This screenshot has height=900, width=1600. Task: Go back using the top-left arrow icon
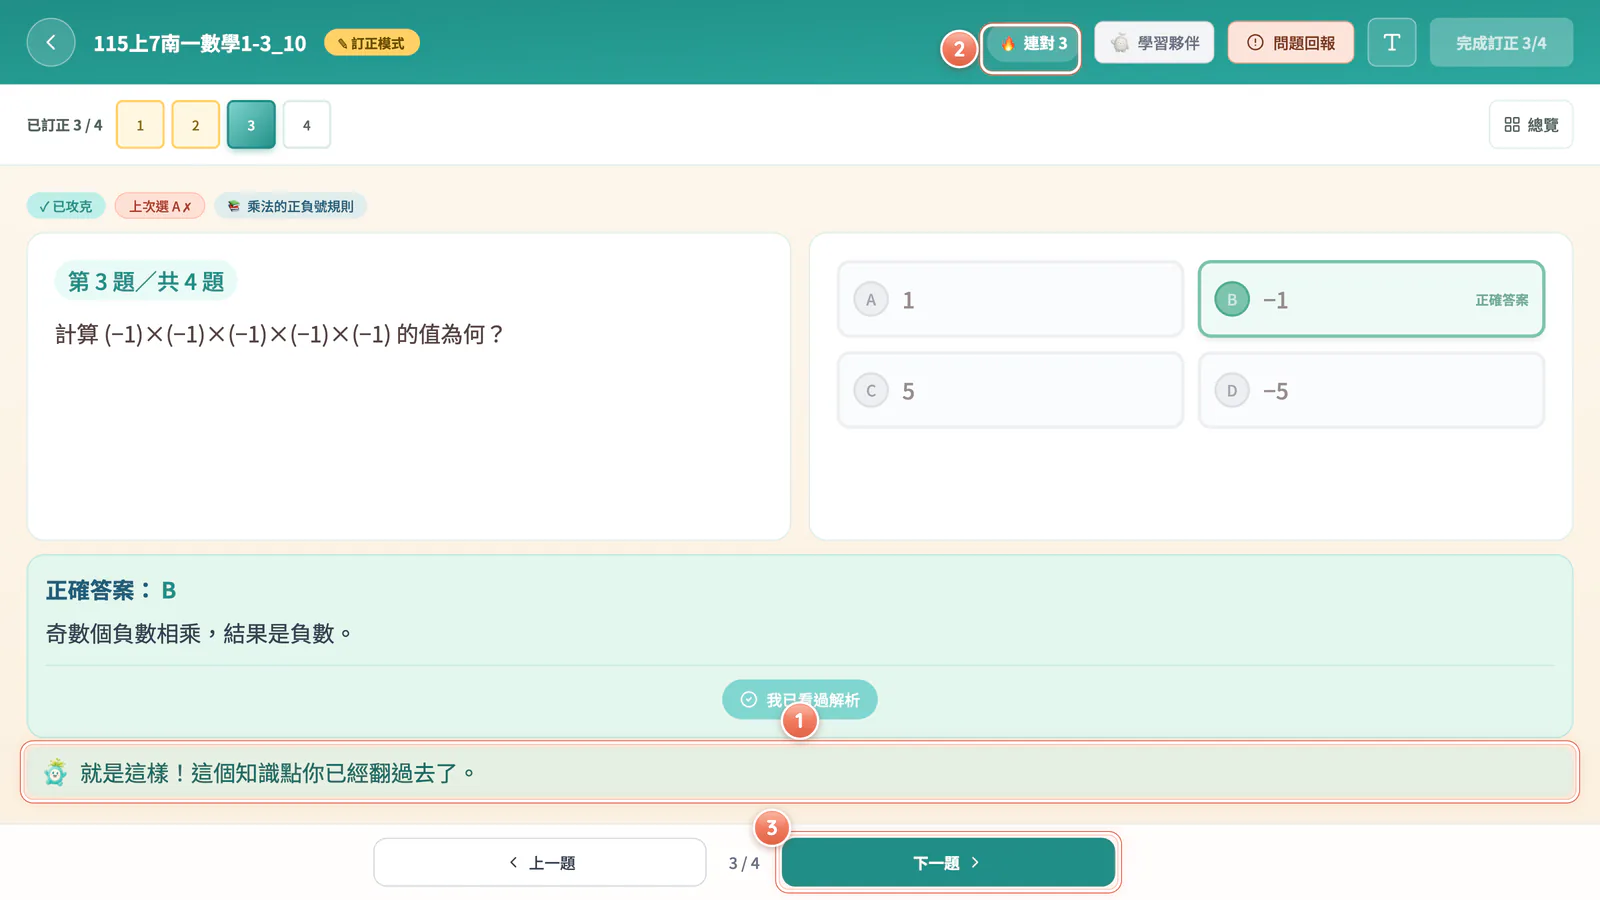tap(51, 43)
